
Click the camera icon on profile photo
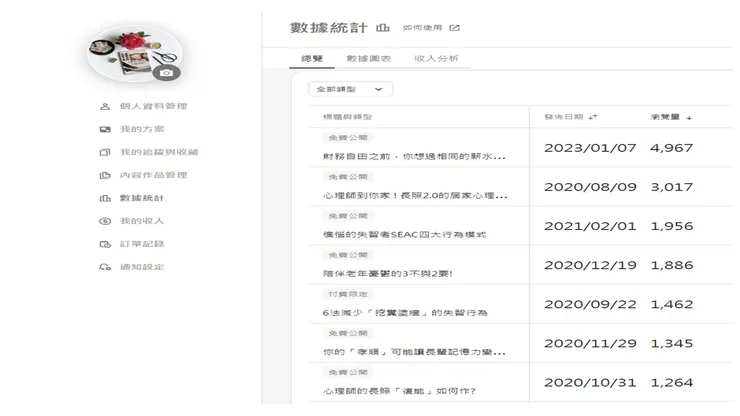pos(166,73)
